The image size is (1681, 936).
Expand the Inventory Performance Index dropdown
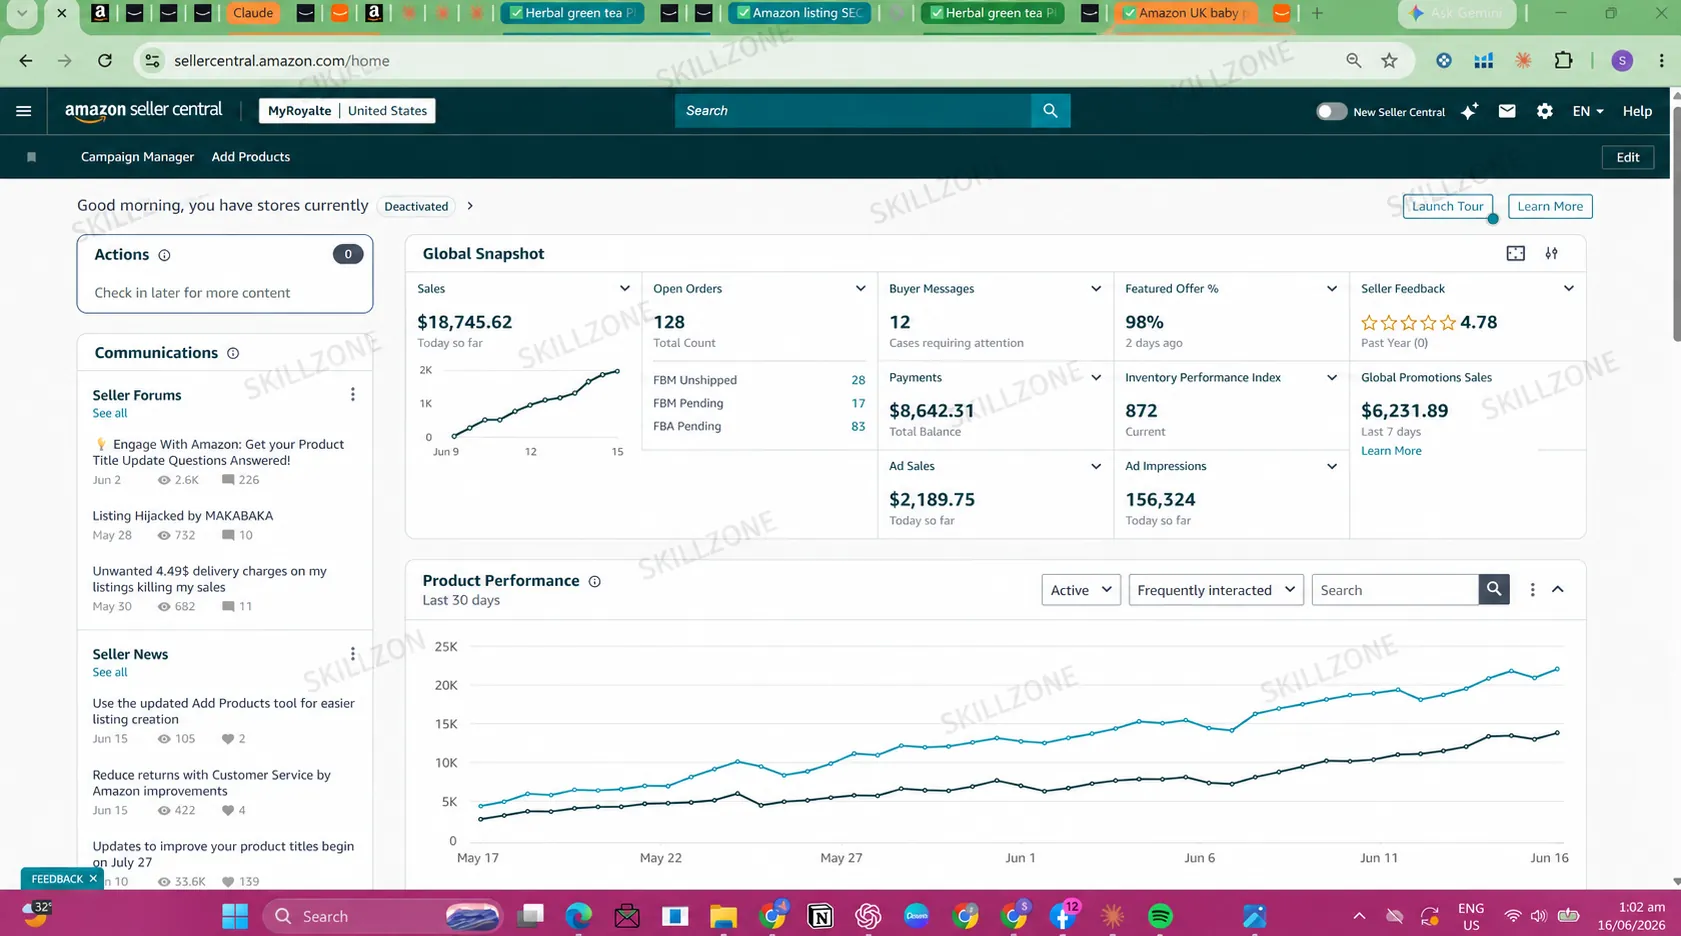point(1332,378)
